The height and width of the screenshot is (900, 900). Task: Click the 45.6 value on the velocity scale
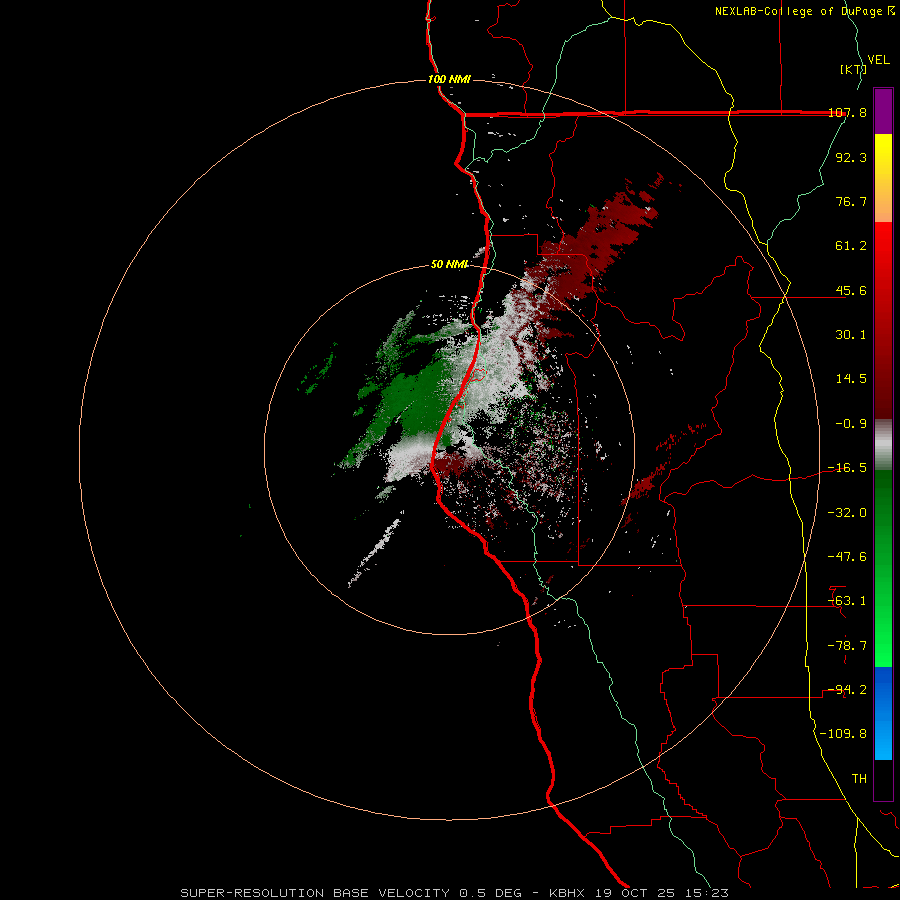pos(851,290)
